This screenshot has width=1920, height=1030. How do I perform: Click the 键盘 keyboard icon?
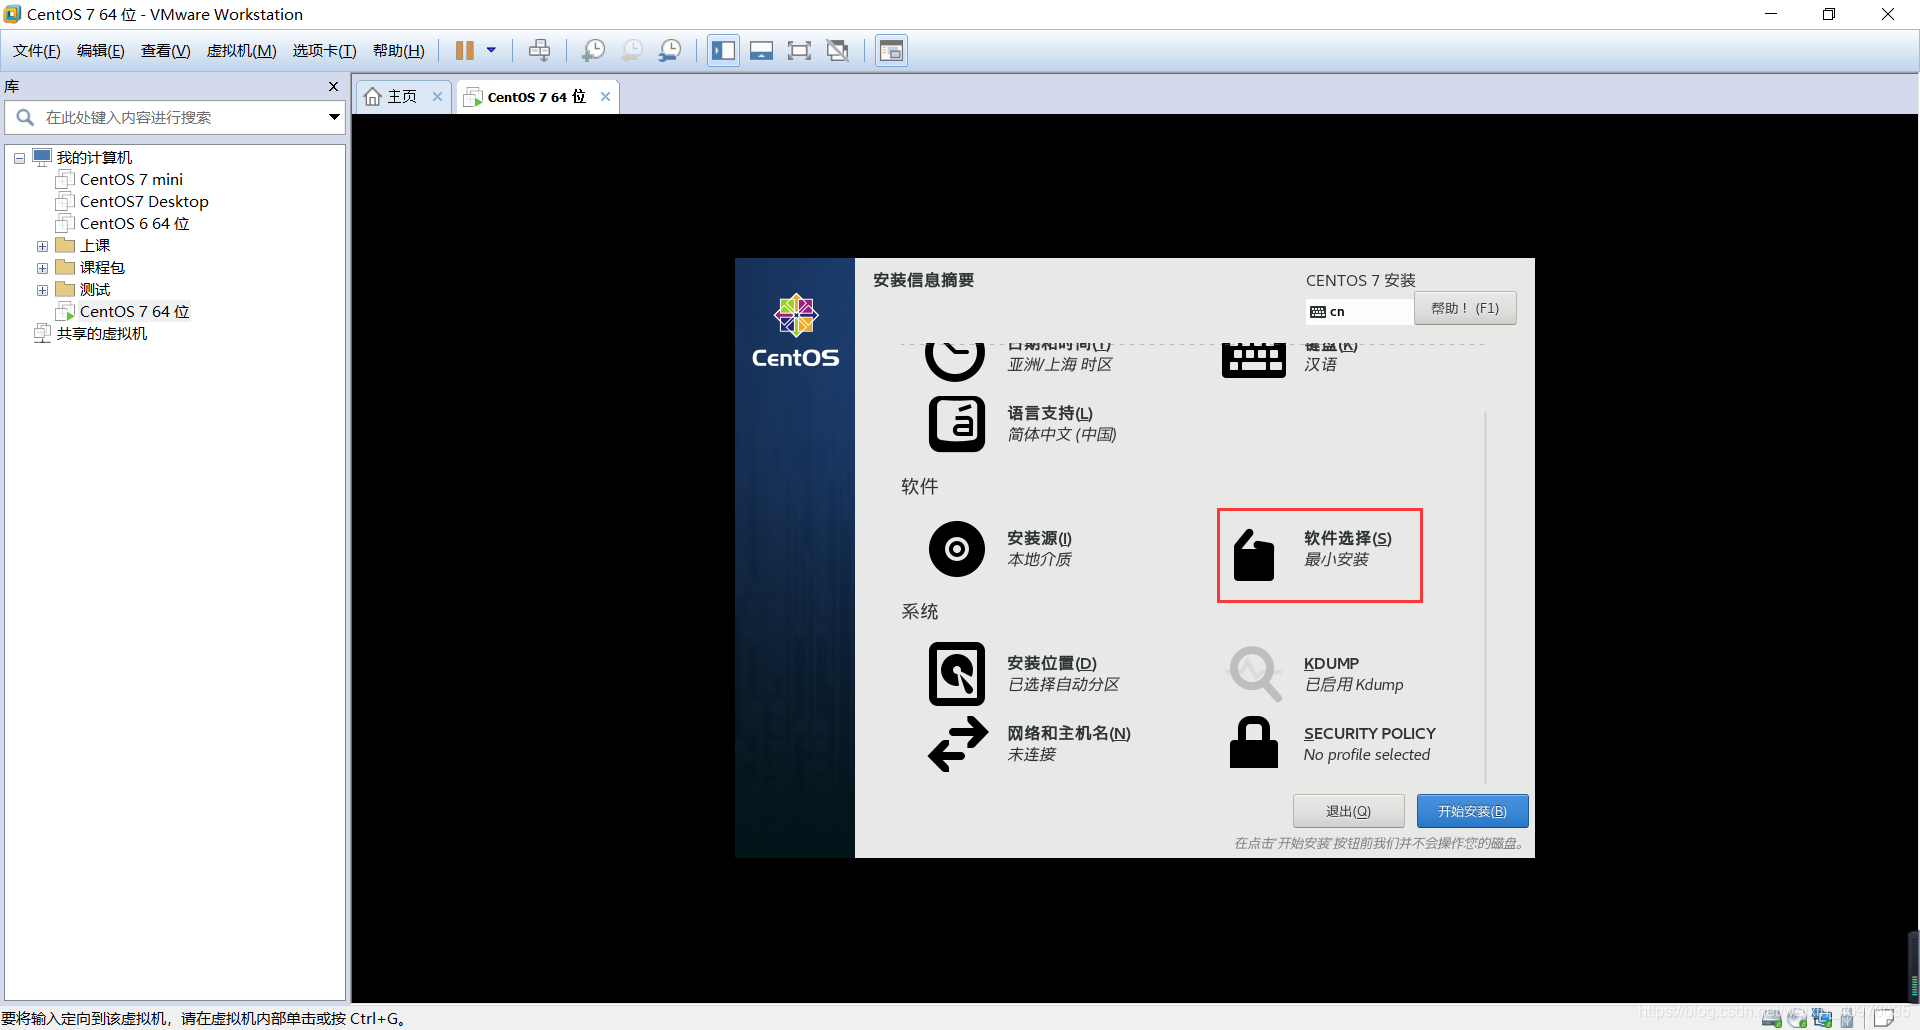(x=1253, y=361)
